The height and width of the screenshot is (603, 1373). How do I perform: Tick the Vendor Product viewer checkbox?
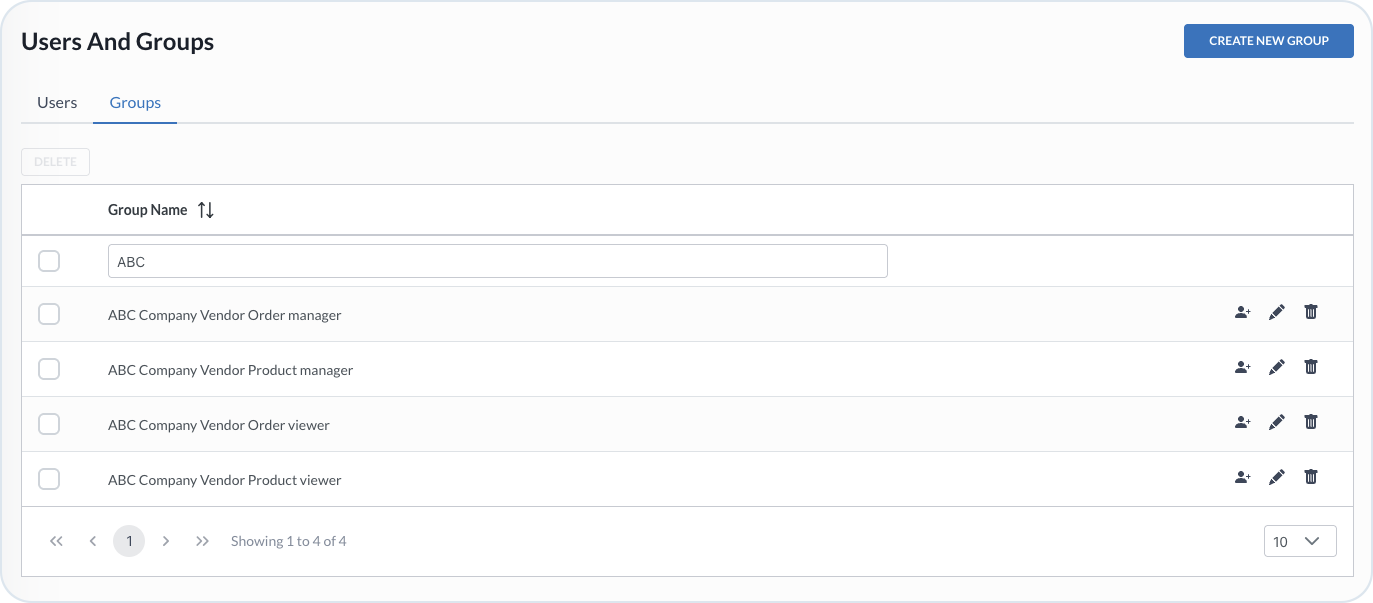pos(49,479)
